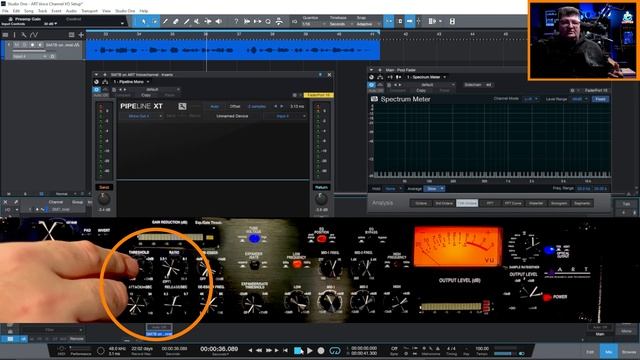
Task: Toggle Solo on the audio track
Action: pos(24,45)
